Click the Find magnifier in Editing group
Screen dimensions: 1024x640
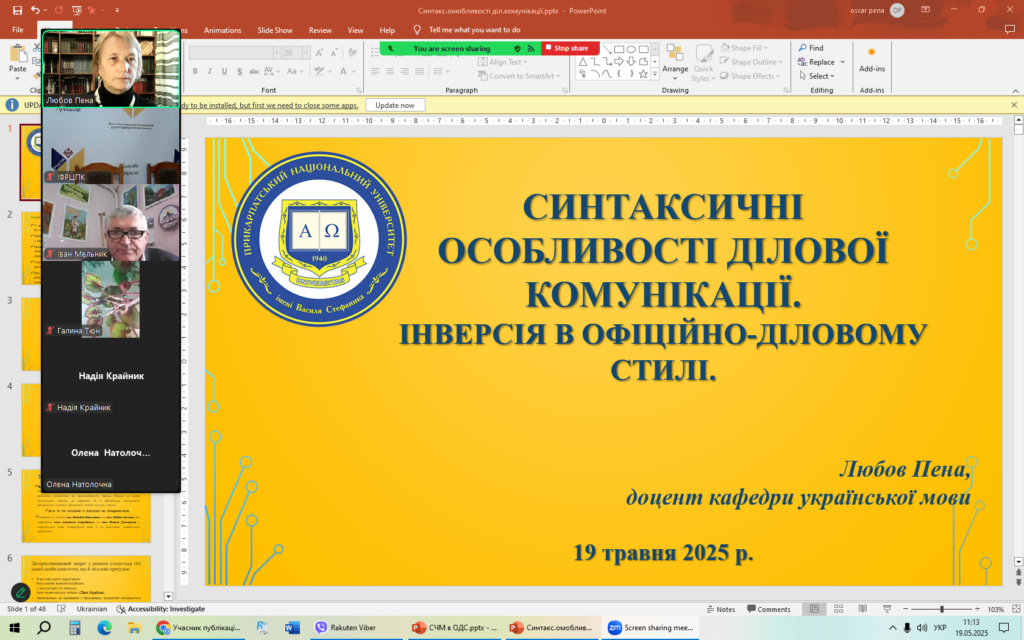[802, 48]
